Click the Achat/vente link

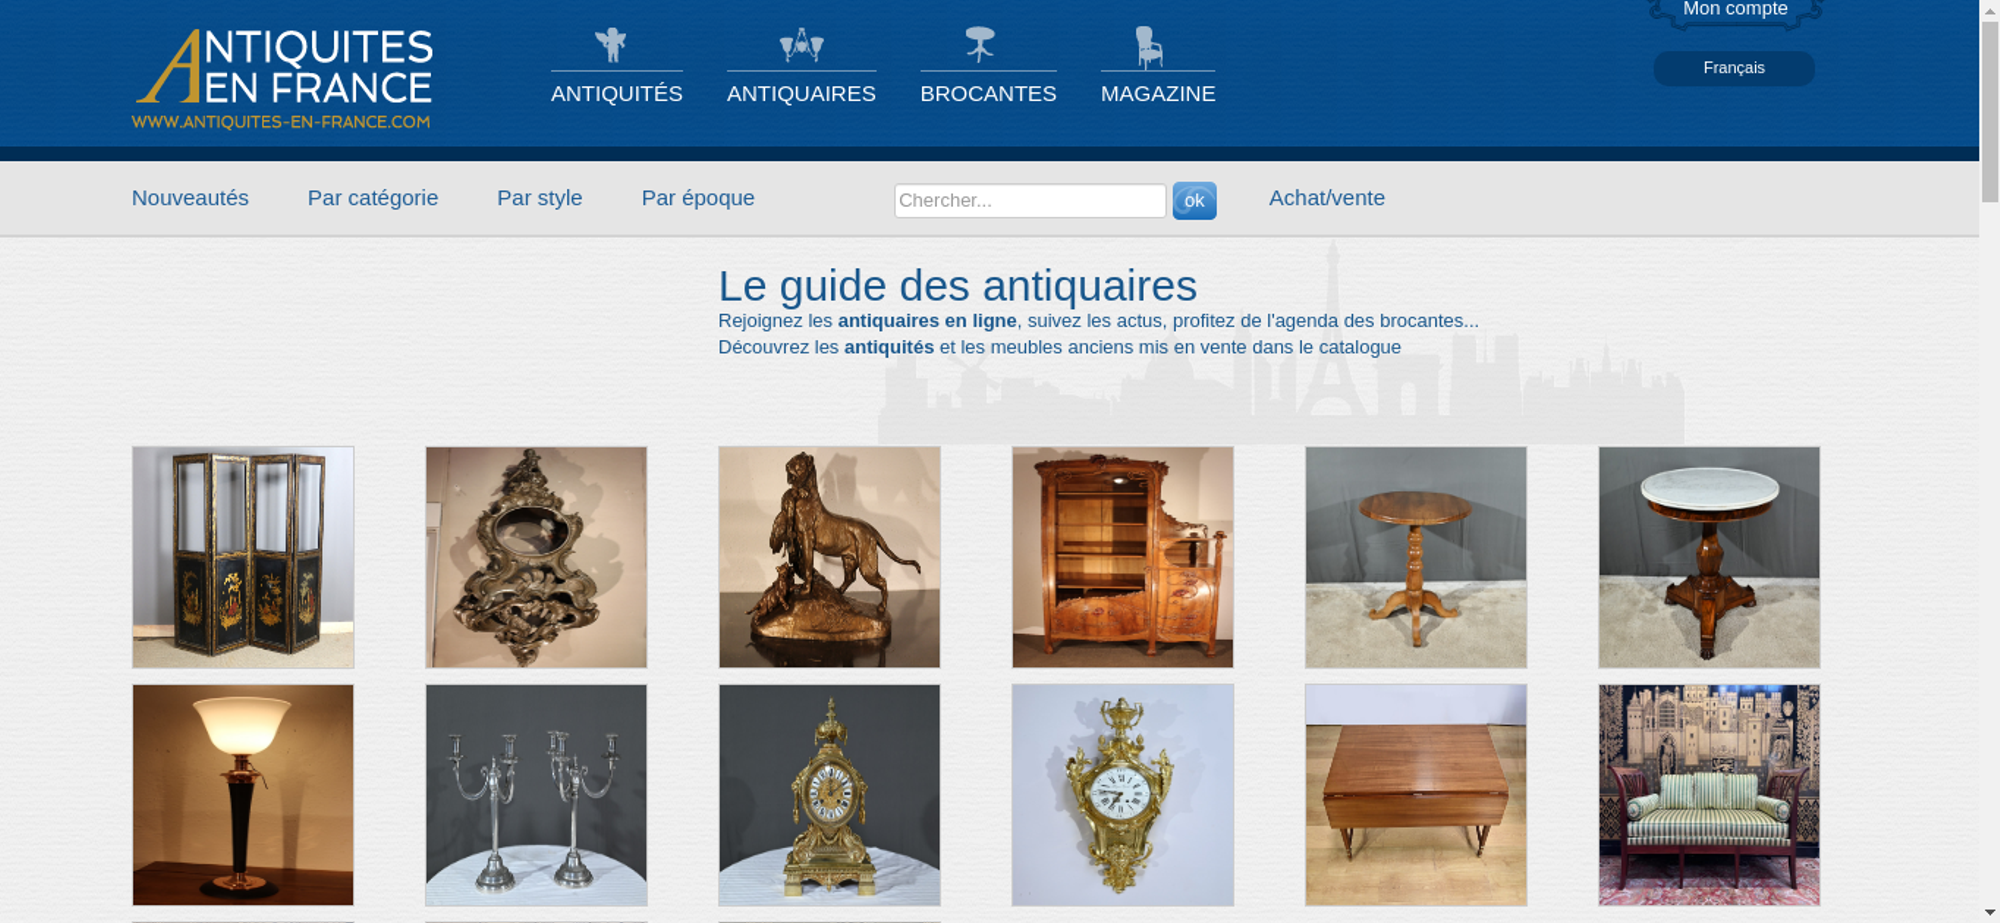[1327, 198]
